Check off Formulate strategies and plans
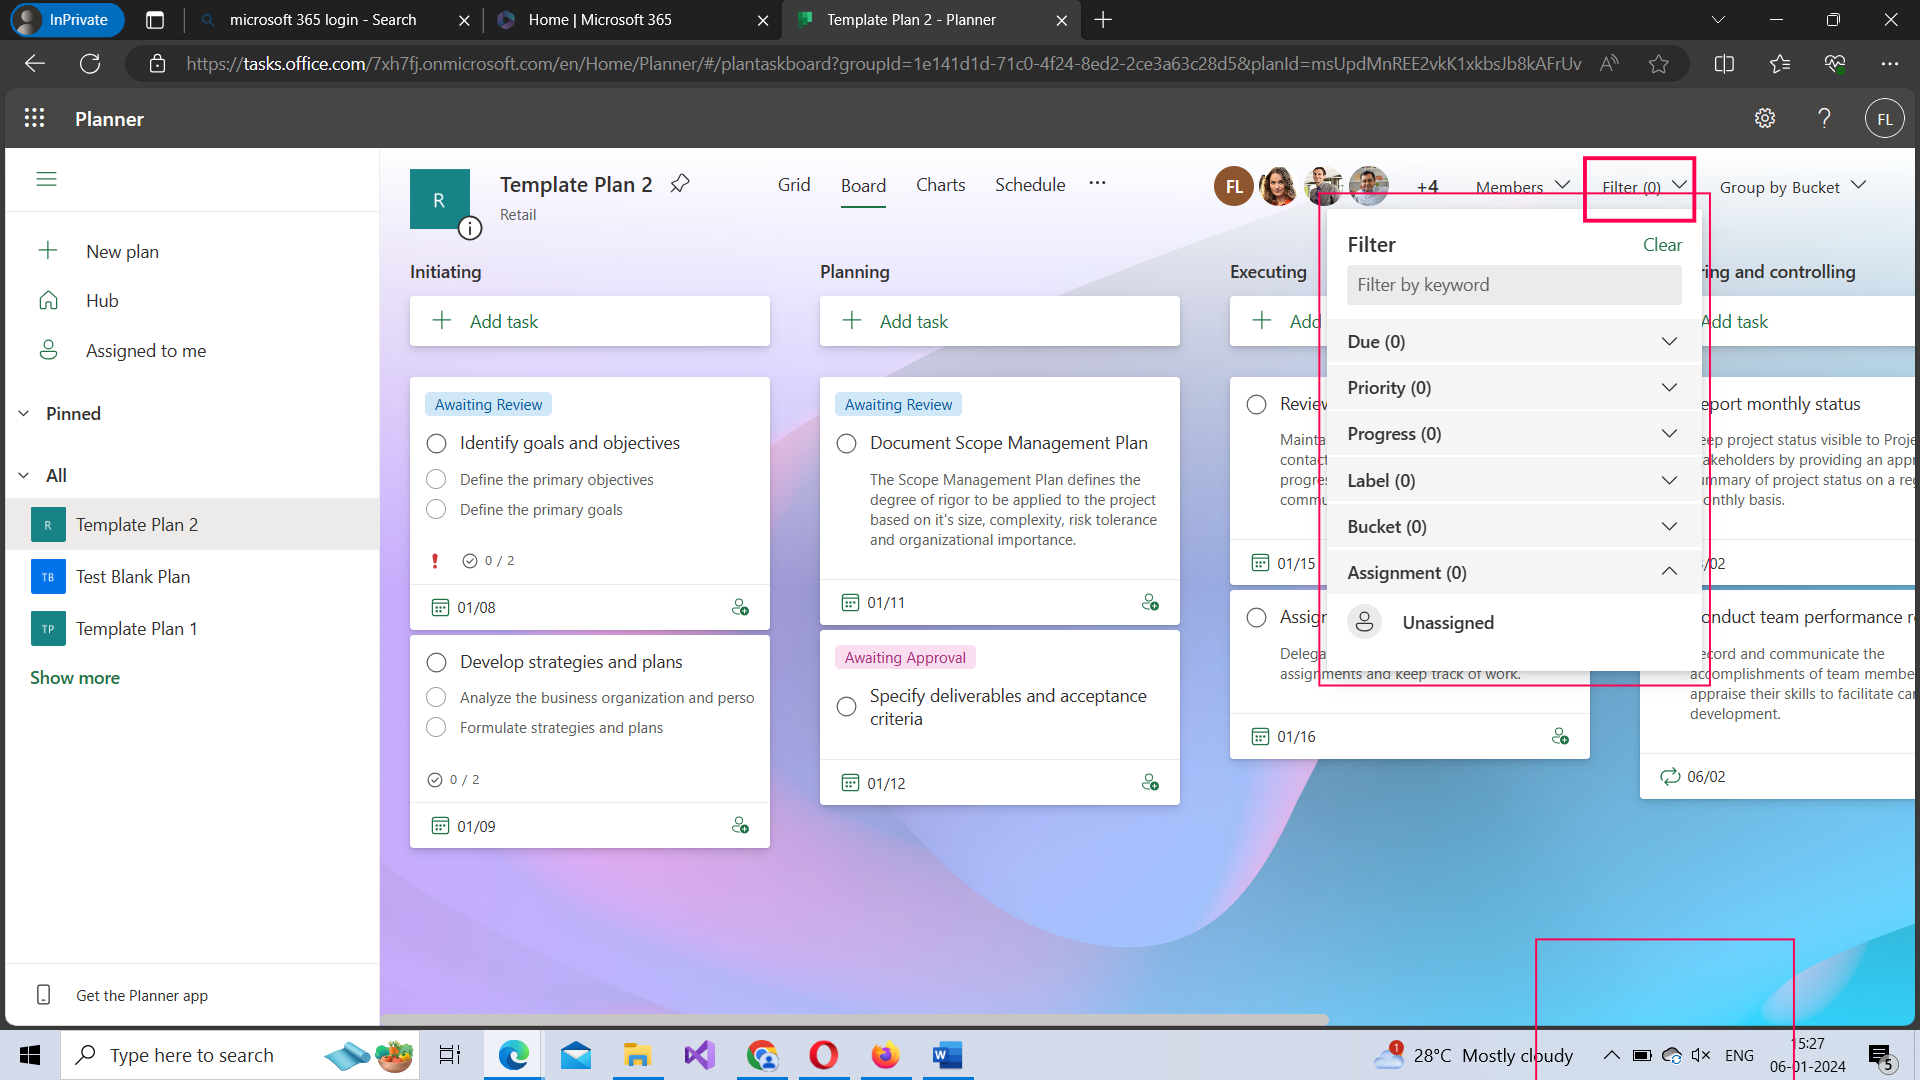Screen dimensions: 1920x1080 [x=436, y=727]
